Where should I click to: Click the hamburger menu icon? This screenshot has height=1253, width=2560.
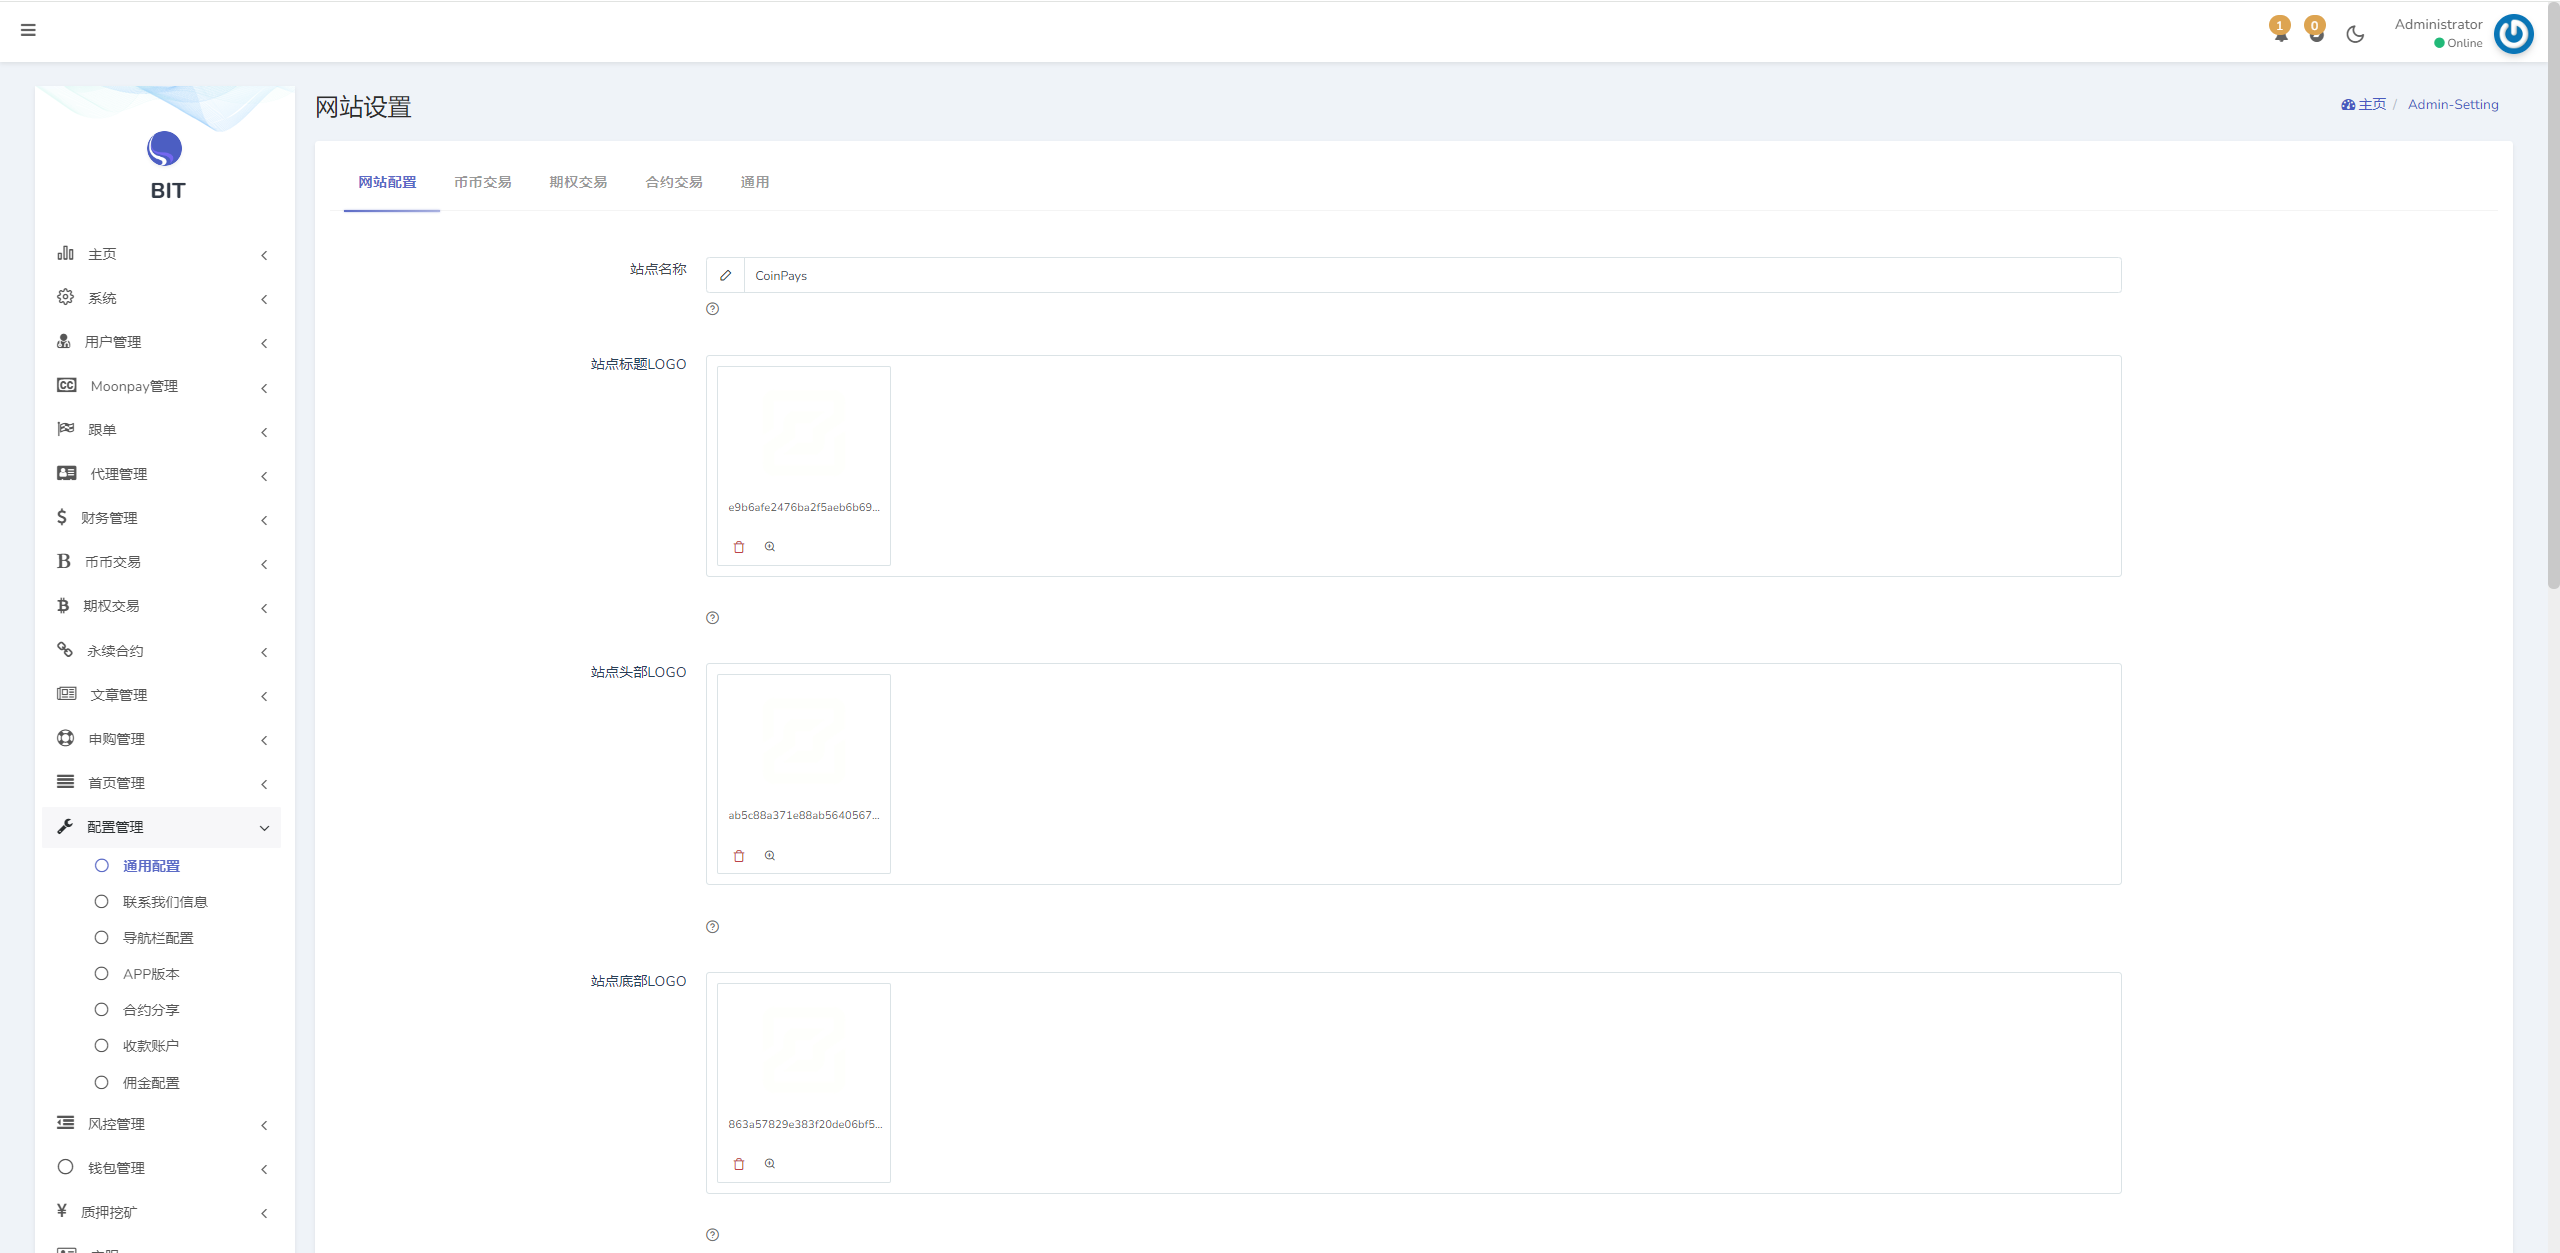pos(28,30)
